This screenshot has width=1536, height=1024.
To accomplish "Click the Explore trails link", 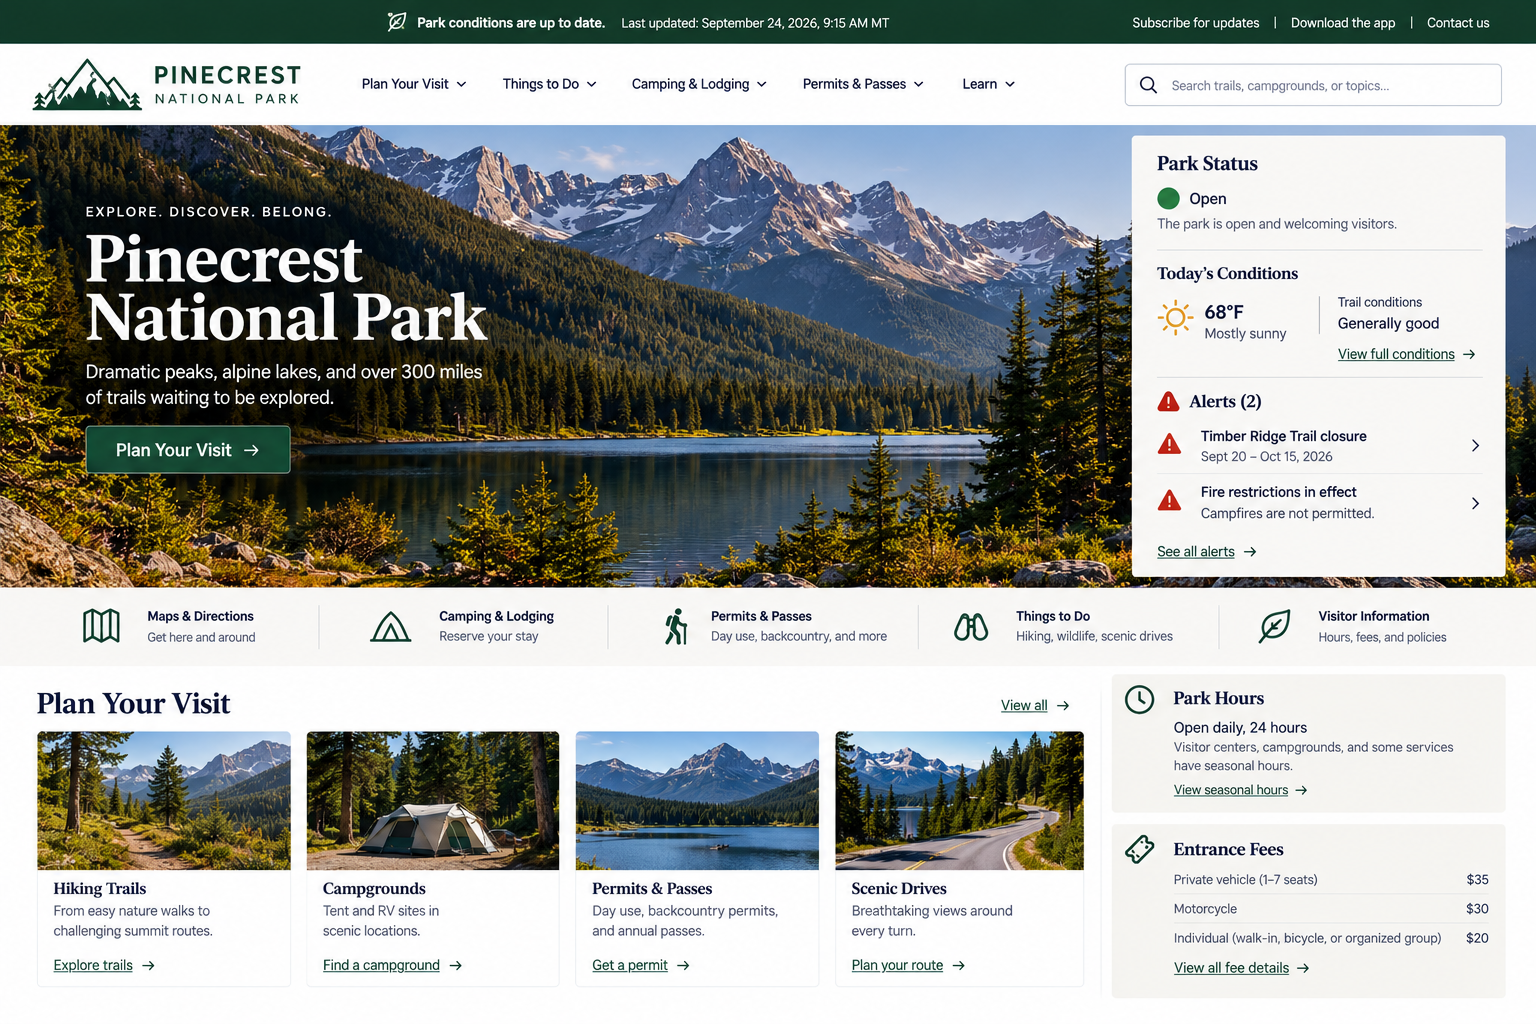I will pos(104,965).
